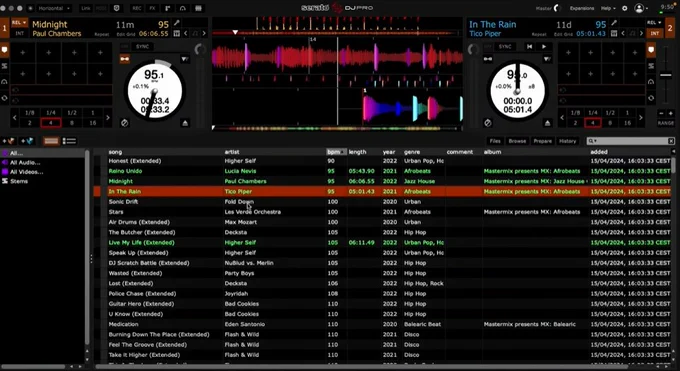Select the Stems crate in sidebar
The width and height of the screenshot is (680, 371).
19,181
